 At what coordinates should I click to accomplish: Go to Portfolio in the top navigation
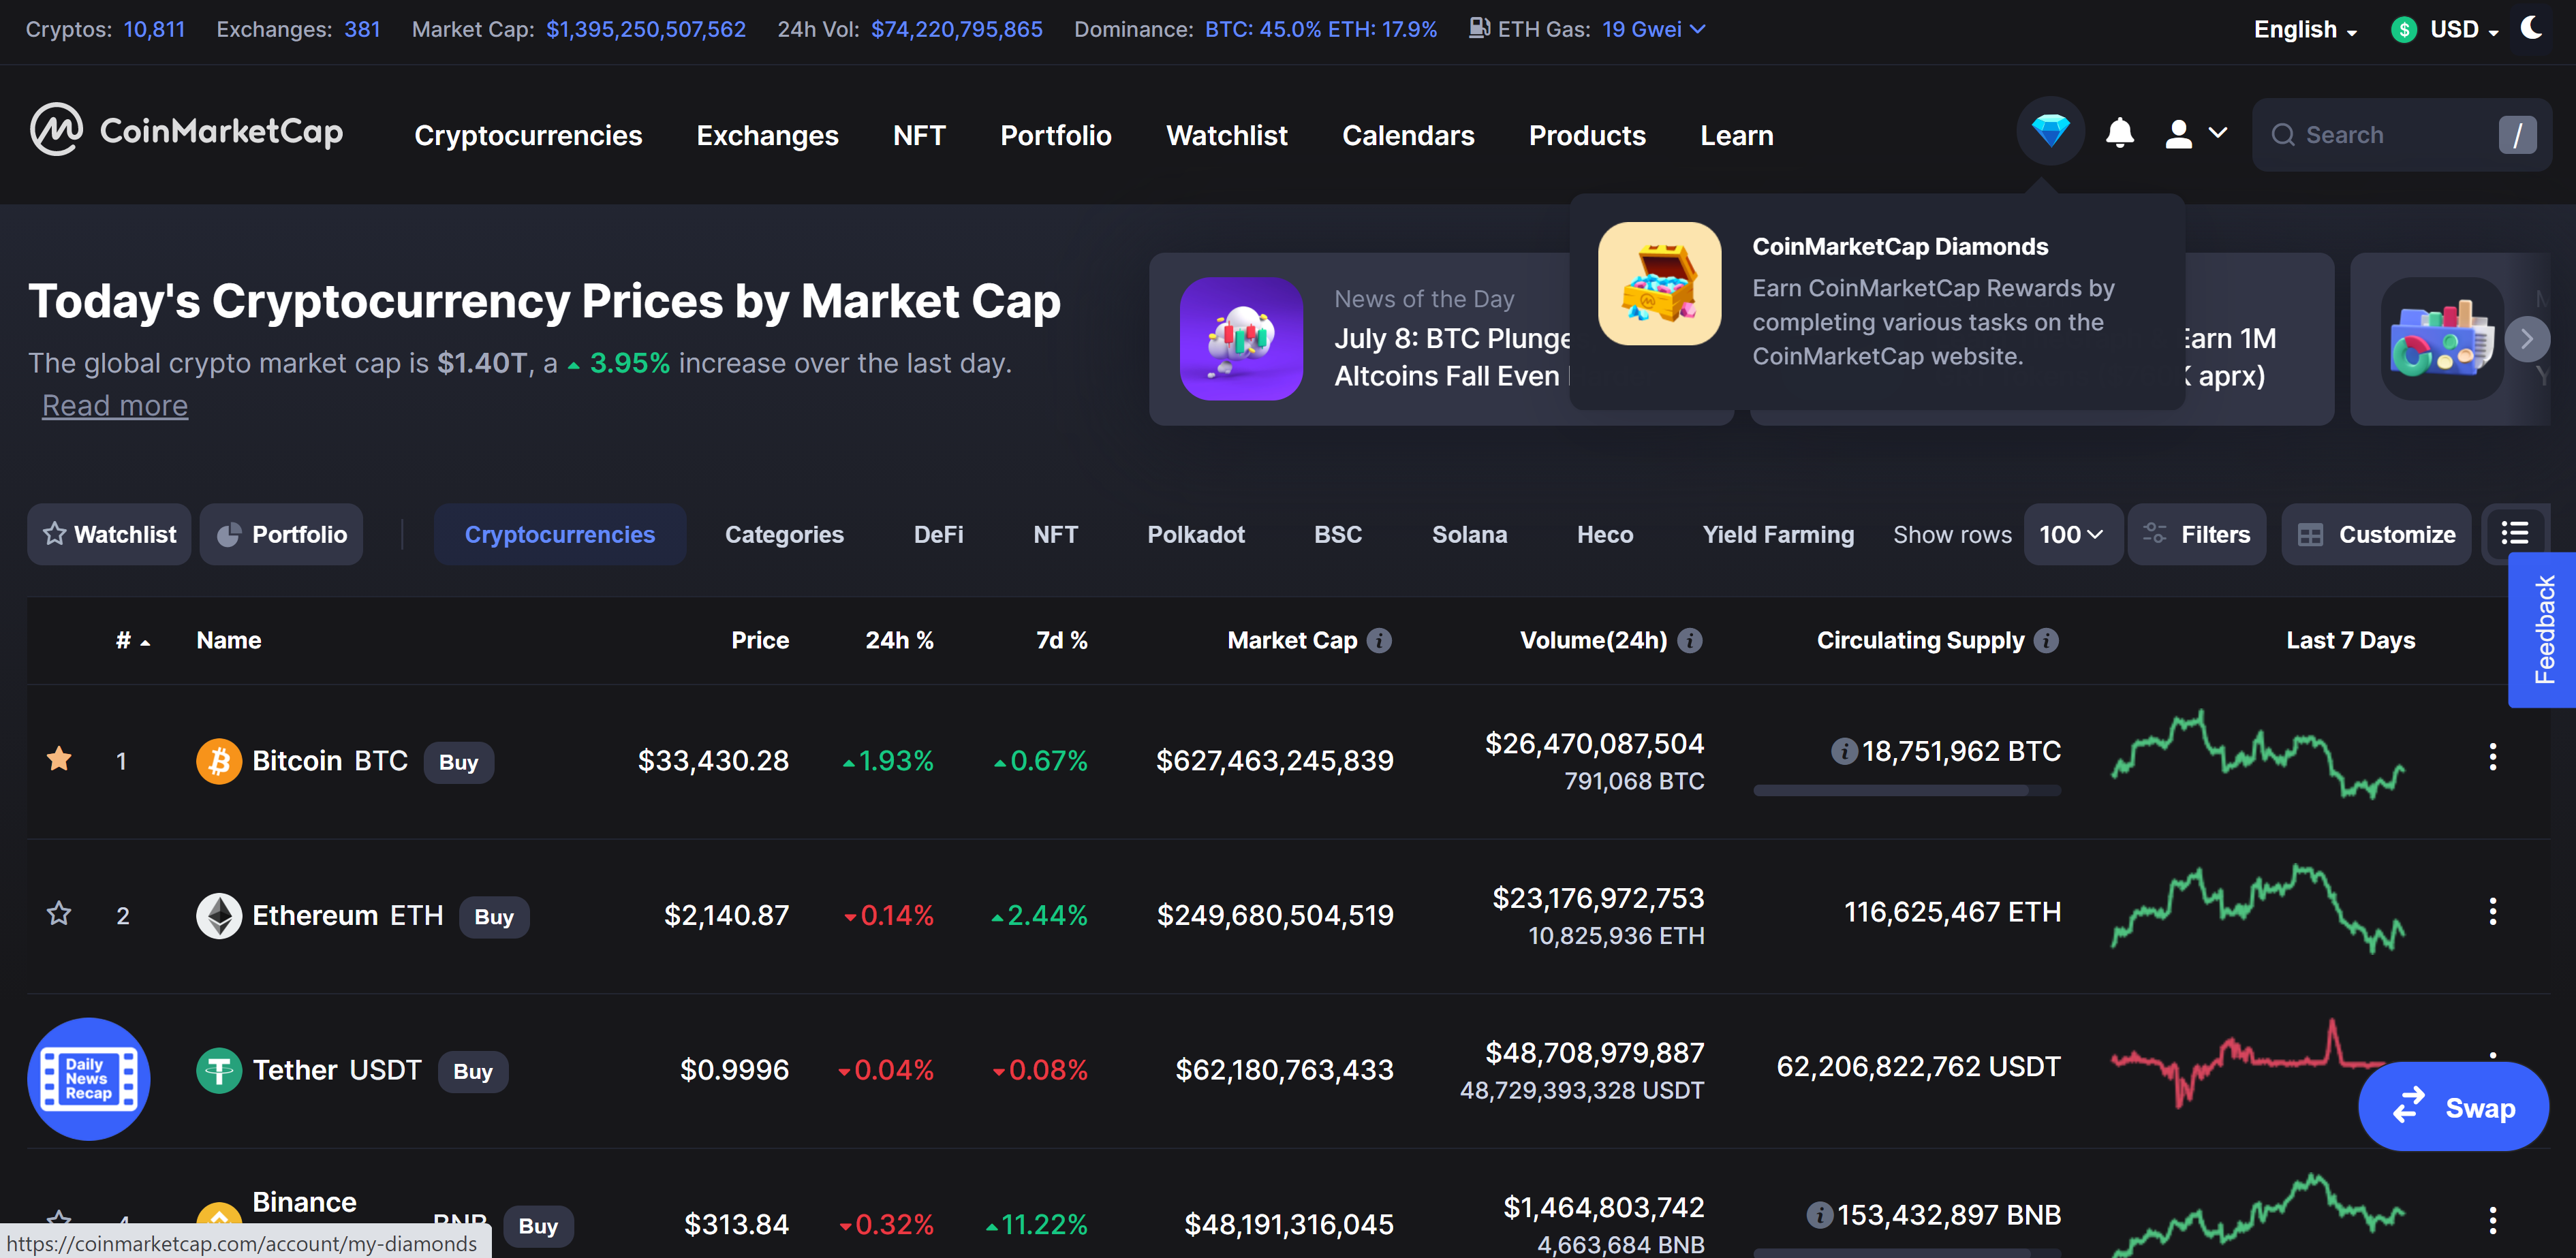click(x=1056, y=135)
